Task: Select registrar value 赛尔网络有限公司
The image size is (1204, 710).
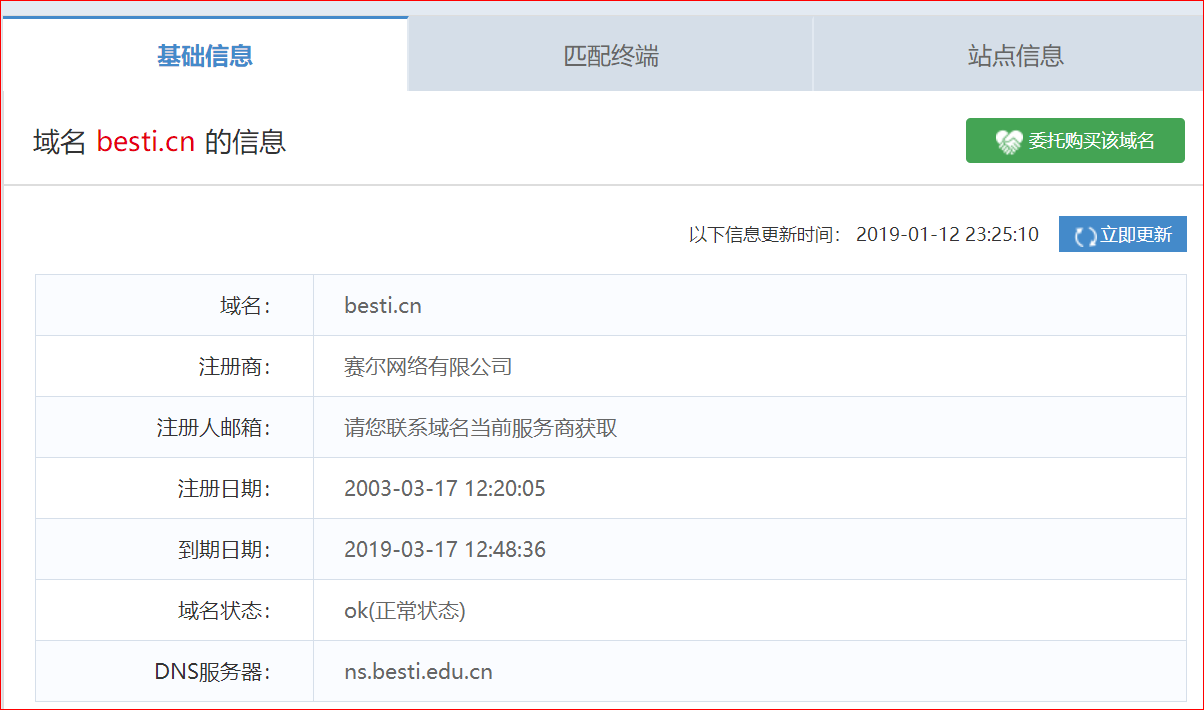Action: point(428,367)
